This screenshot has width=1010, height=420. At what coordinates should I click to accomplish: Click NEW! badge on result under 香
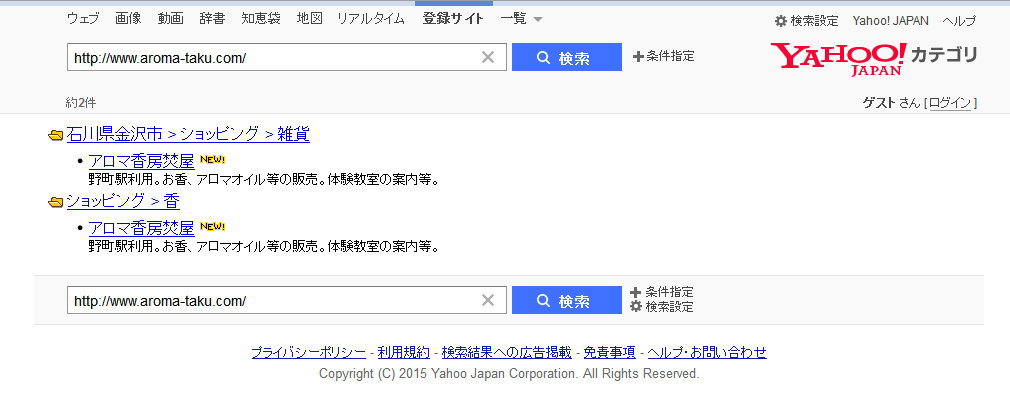pyautogui.click(x=213, y=227)
